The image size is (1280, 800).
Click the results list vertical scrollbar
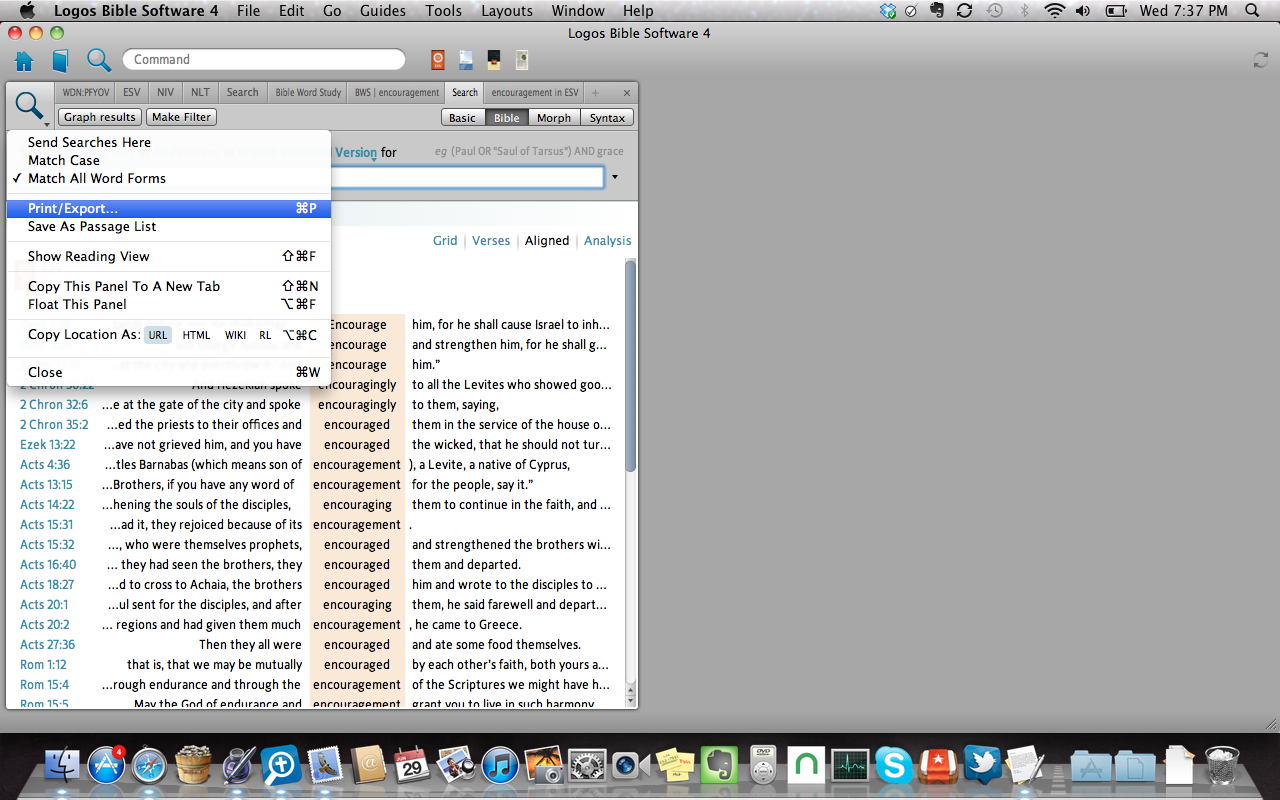tap(630, 365)
